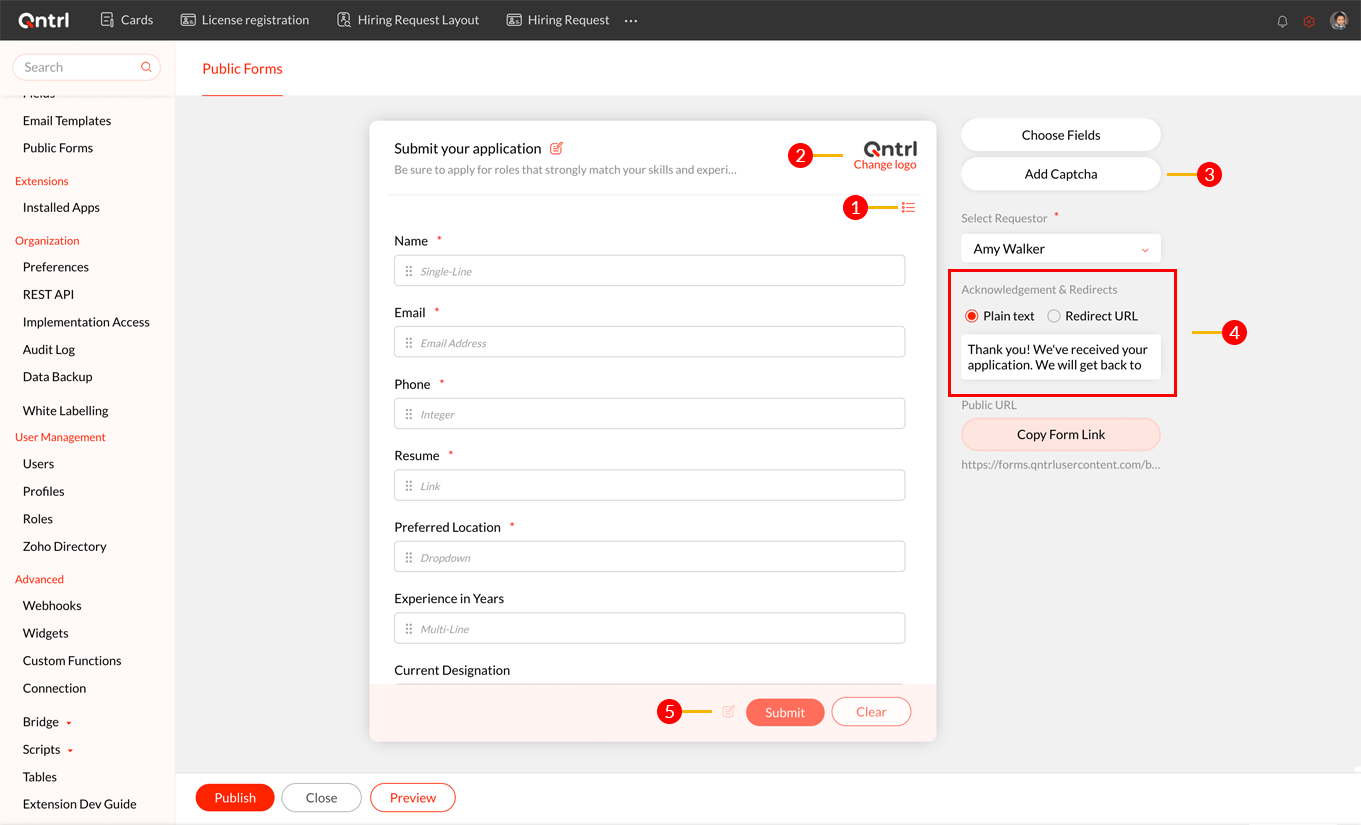This screenshot has height=825, width=1361.
Task: Click Choose Fields button
Action: pyautogui.click(x=1061, y=135)
